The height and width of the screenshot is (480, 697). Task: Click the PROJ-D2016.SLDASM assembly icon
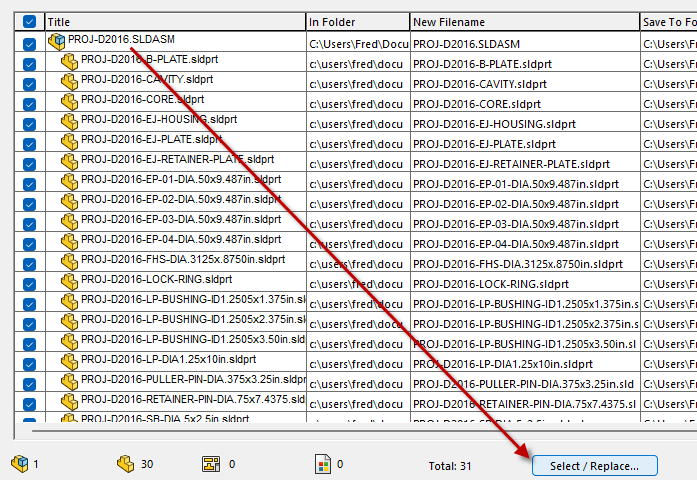[x=57, y=41]
